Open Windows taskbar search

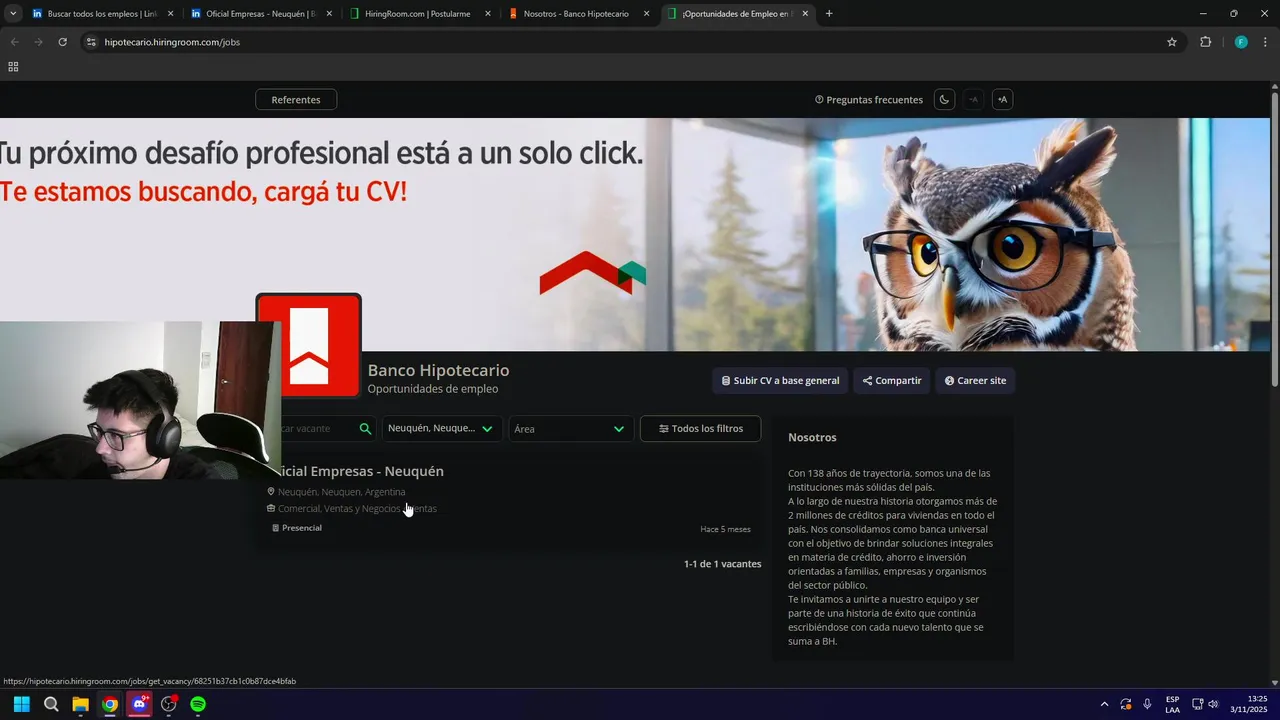pos(51,704)
